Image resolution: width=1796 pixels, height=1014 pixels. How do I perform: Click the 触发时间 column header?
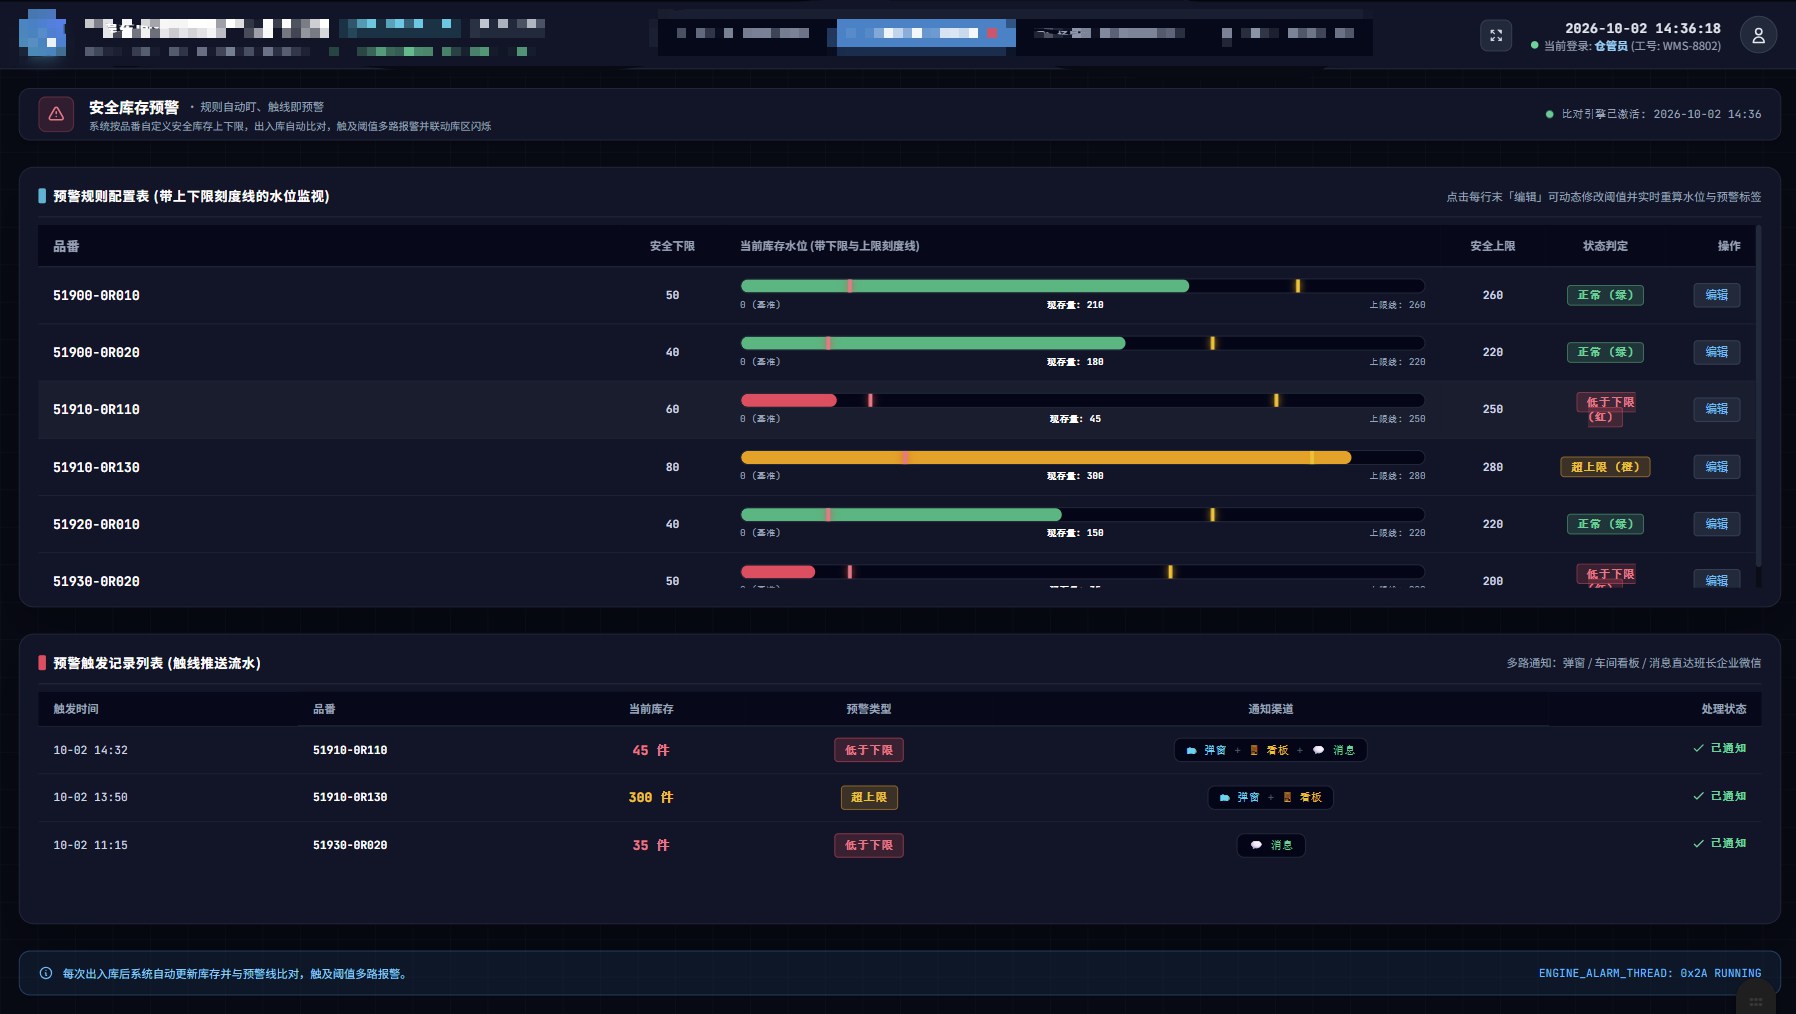point(76,709)
